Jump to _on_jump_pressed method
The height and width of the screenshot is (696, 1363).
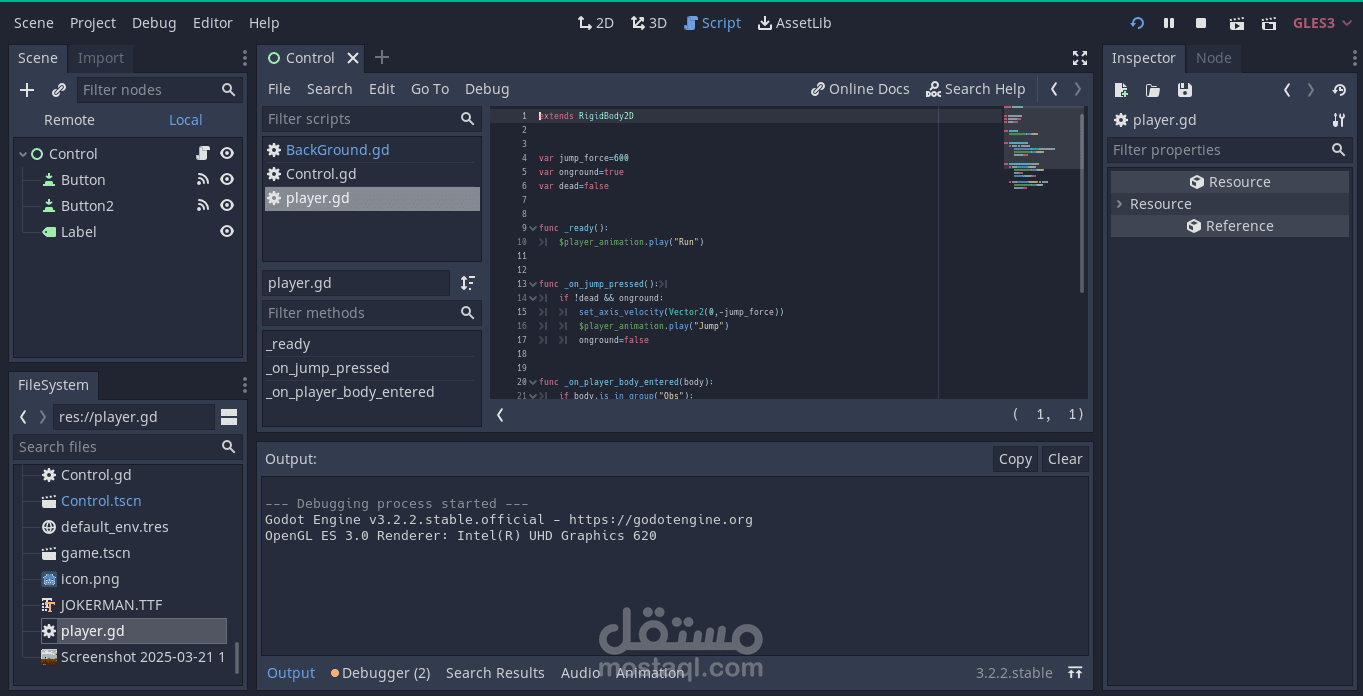pyautogui.click(x=372, y=368)
